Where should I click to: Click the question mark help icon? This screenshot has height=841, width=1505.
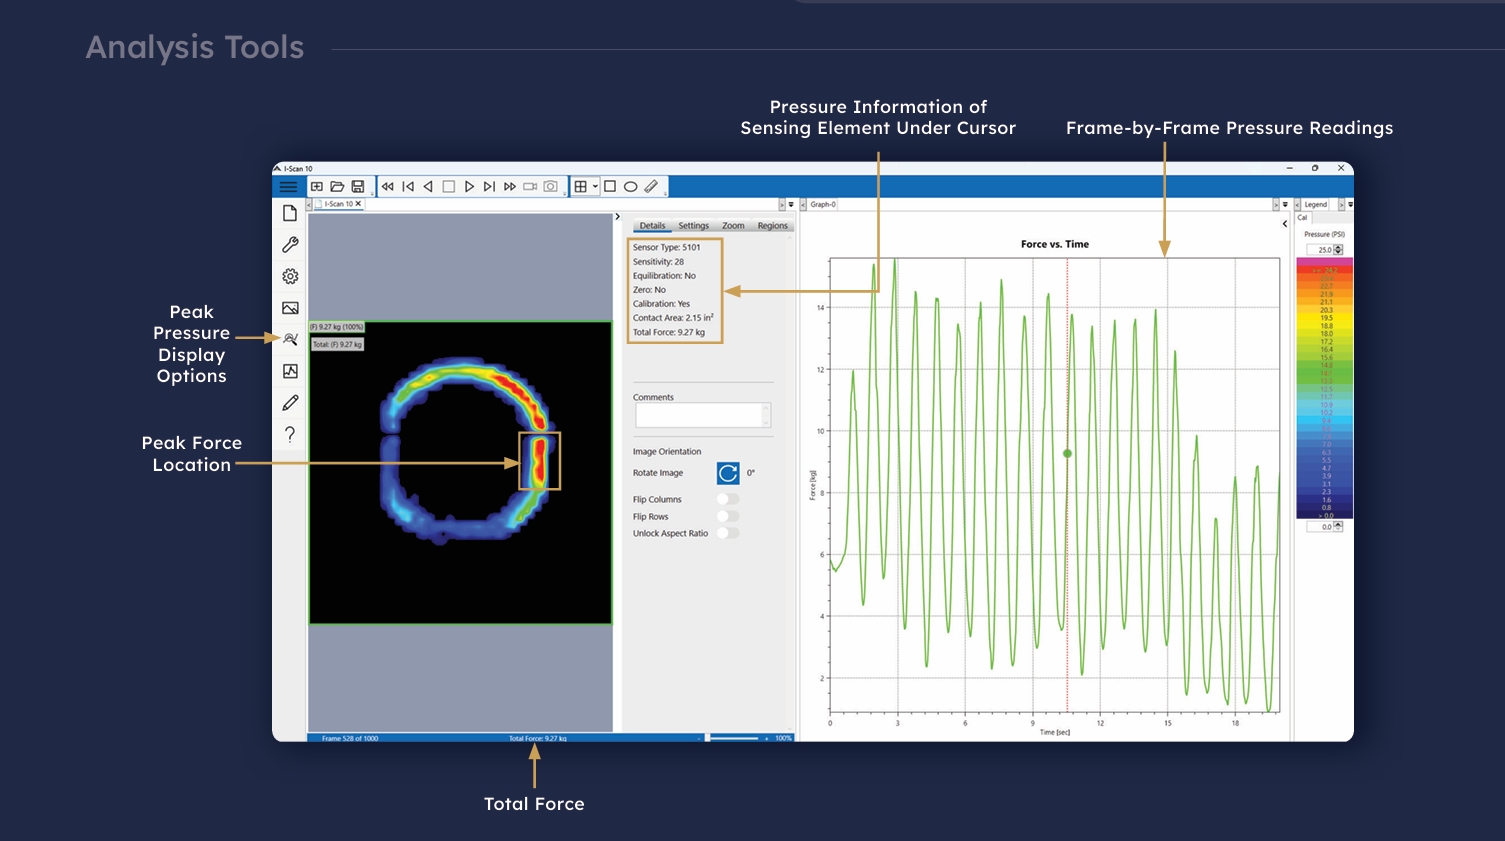point(290,434)
